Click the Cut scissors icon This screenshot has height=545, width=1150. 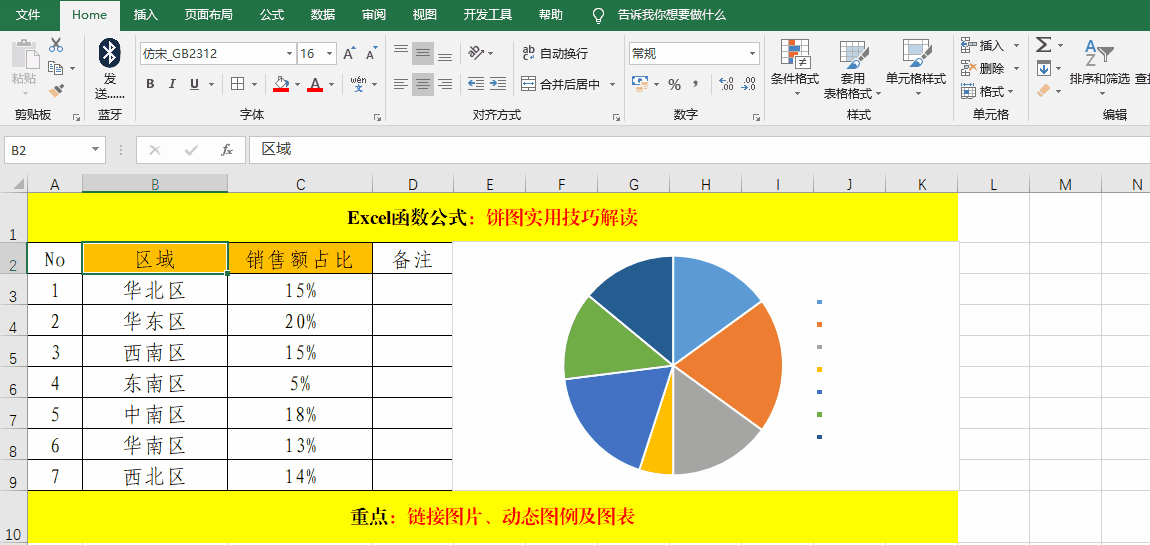56,45
